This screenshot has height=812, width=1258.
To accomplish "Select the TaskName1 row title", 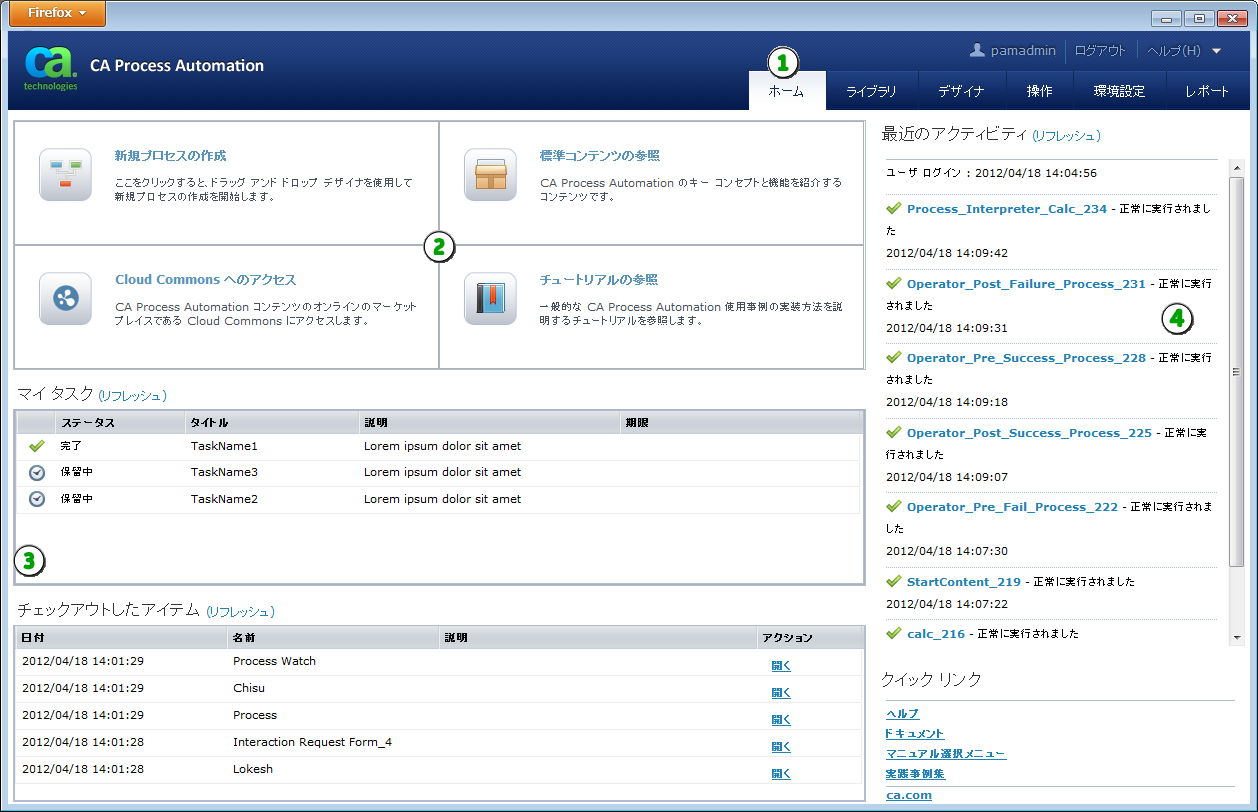I will (224, 446).
